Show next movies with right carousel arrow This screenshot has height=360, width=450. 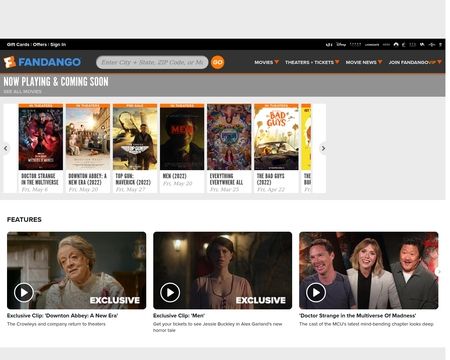(x=323, y=148)
